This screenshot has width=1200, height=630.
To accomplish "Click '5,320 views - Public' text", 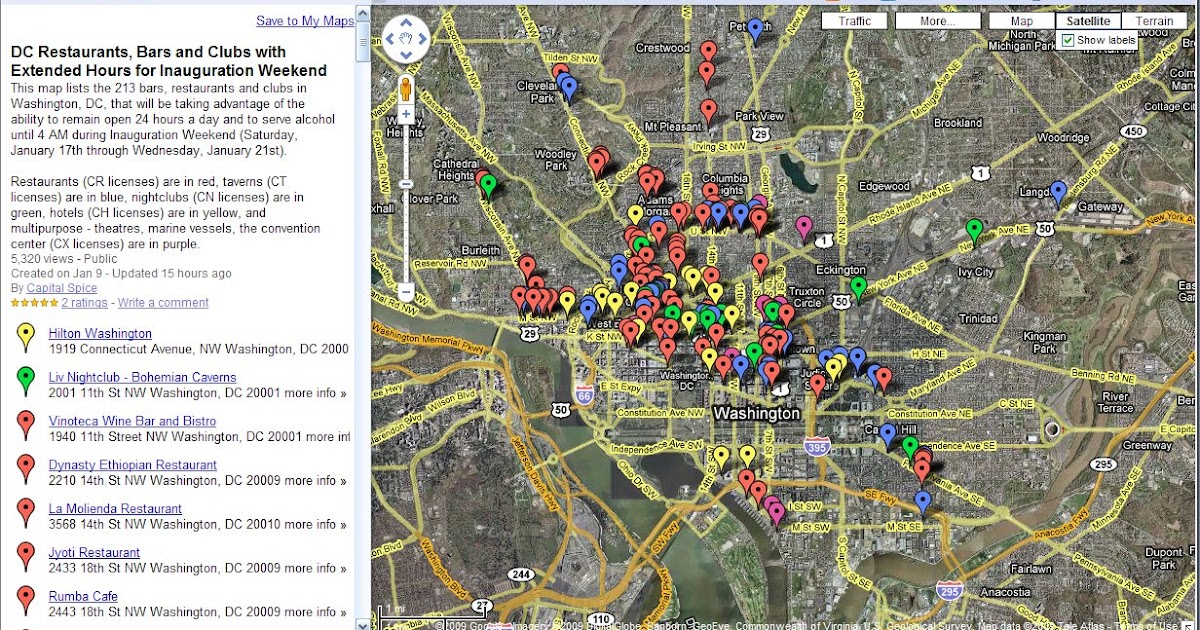I will (65, 258).
